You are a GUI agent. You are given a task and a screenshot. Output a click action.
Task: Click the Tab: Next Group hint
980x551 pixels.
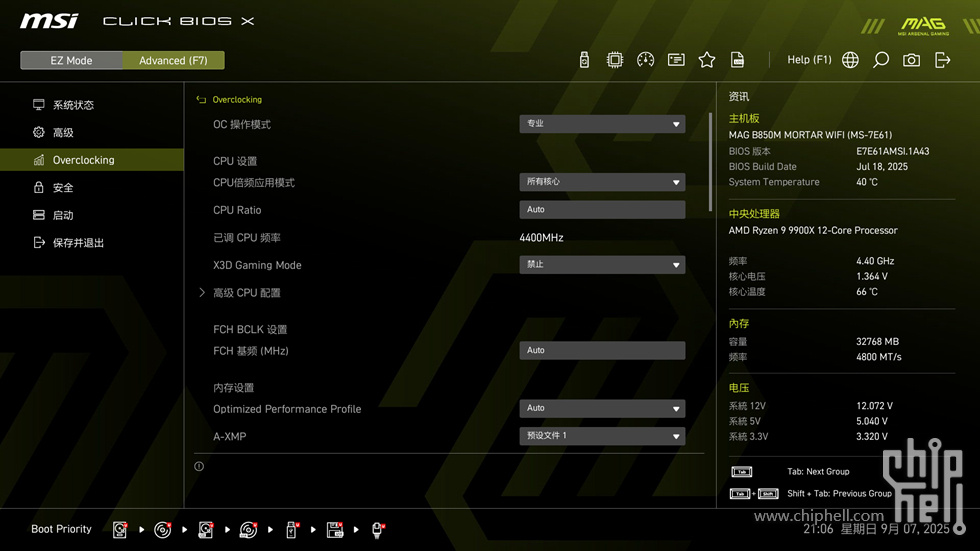pos(818,472)
